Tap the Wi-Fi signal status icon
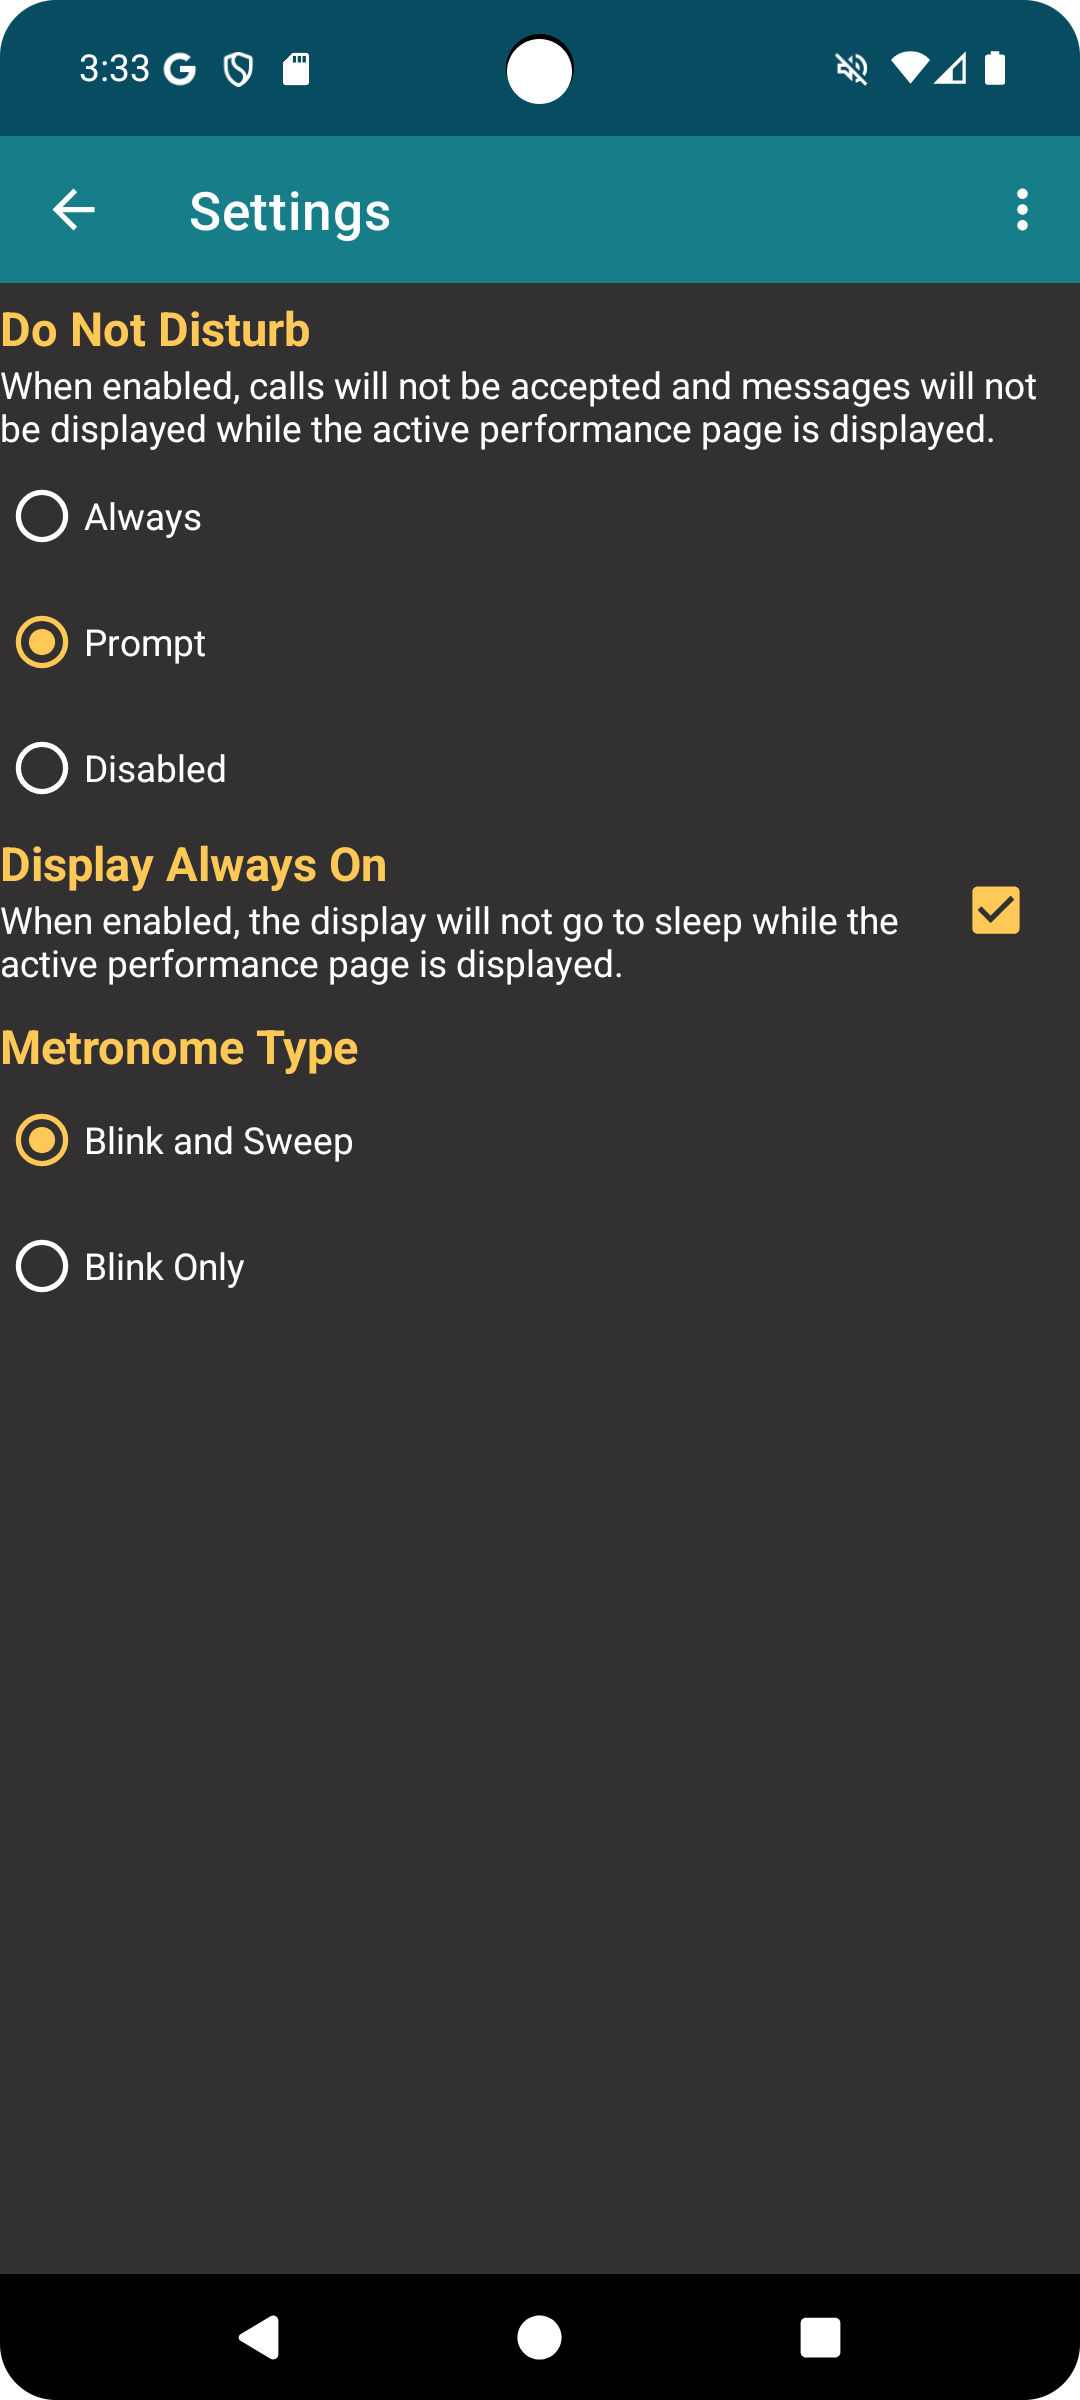The height and width of the screenshot is (2400, 1080). pyautogui.click(x=909, y=68)
